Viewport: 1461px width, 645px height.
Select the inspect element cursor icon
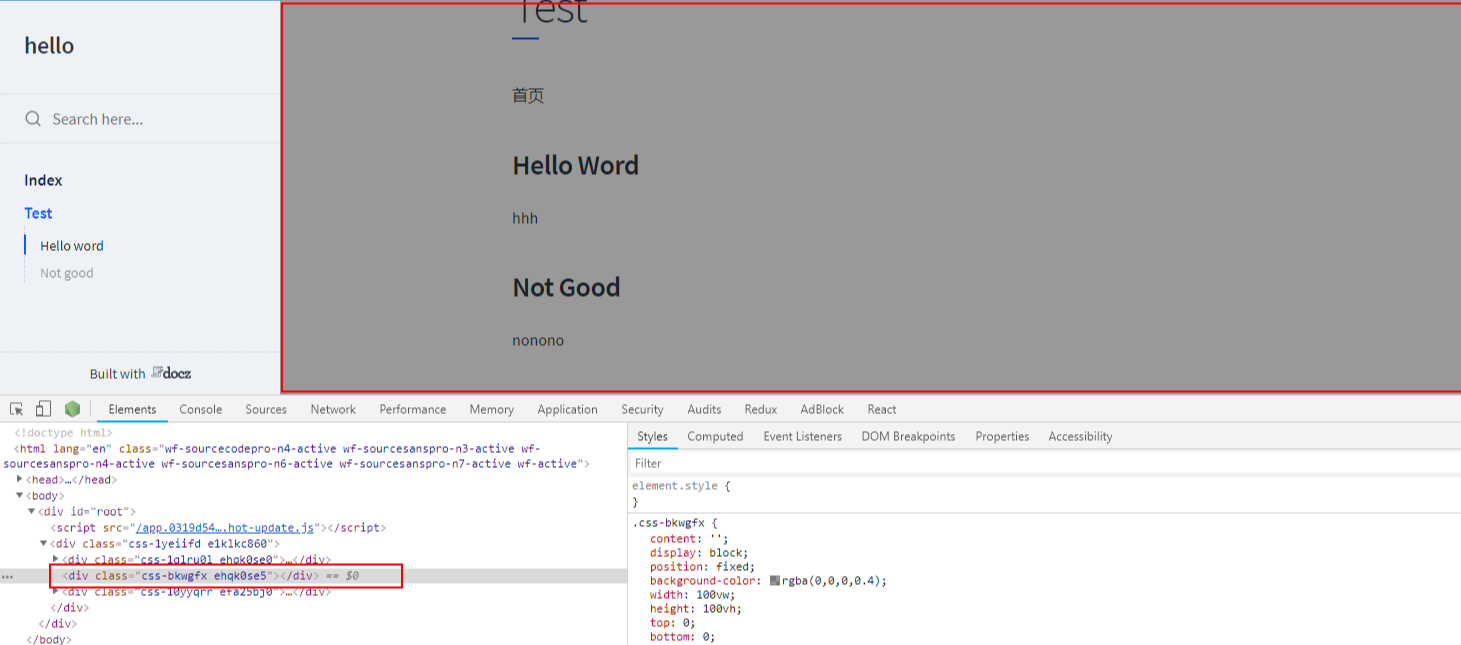click(17, 409)
